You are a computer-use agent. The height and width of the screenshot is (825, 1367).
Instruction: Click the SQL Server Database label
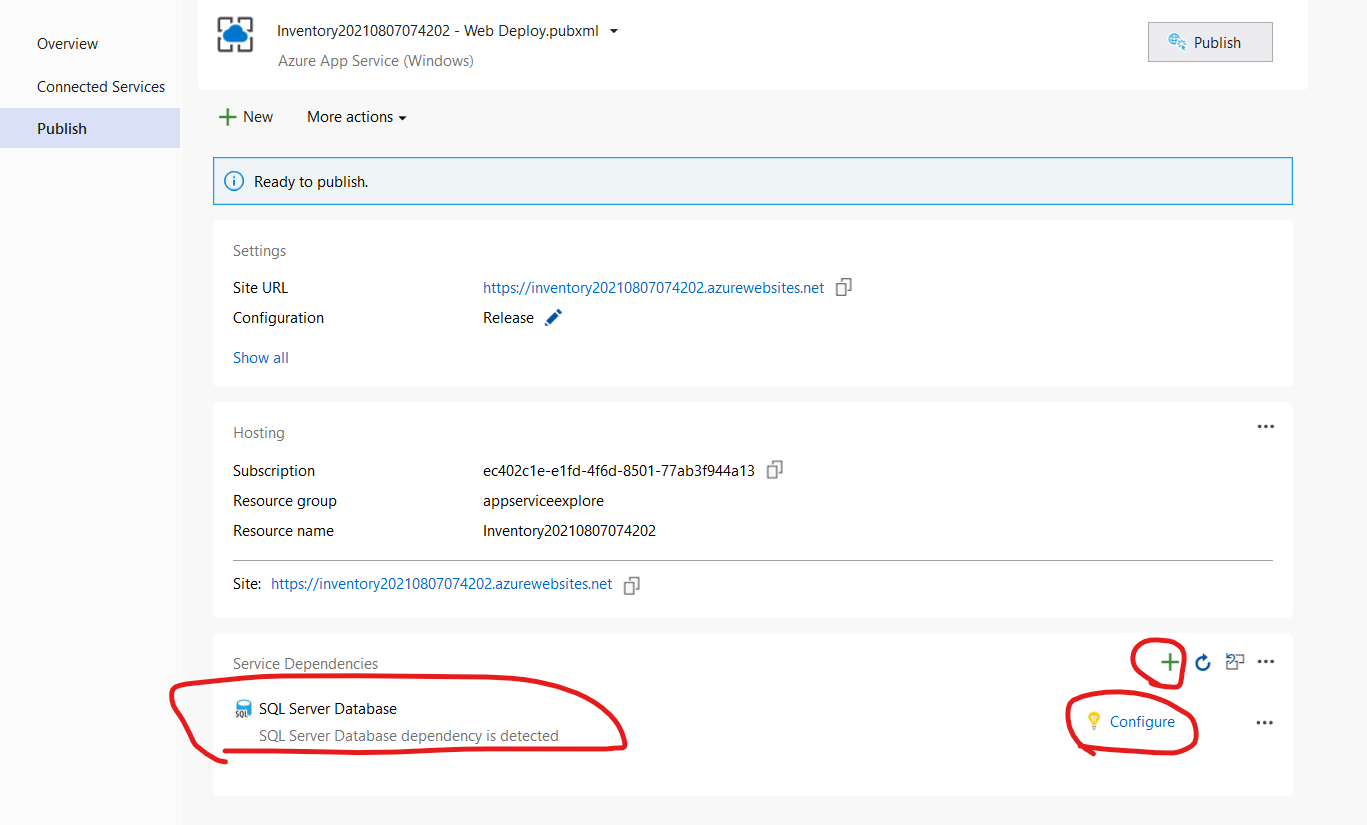coord(328,709)
